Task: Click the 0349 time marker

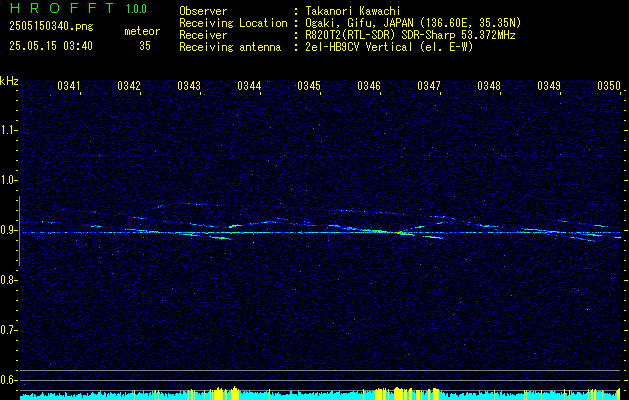Action: click(549, 86)
